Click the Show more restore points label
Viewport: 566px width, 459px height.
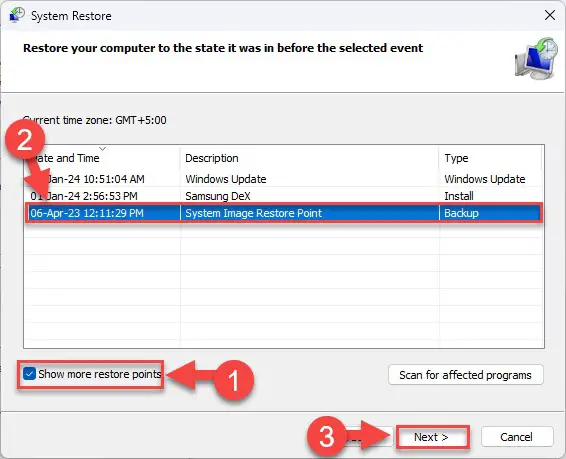click(100, 374)
